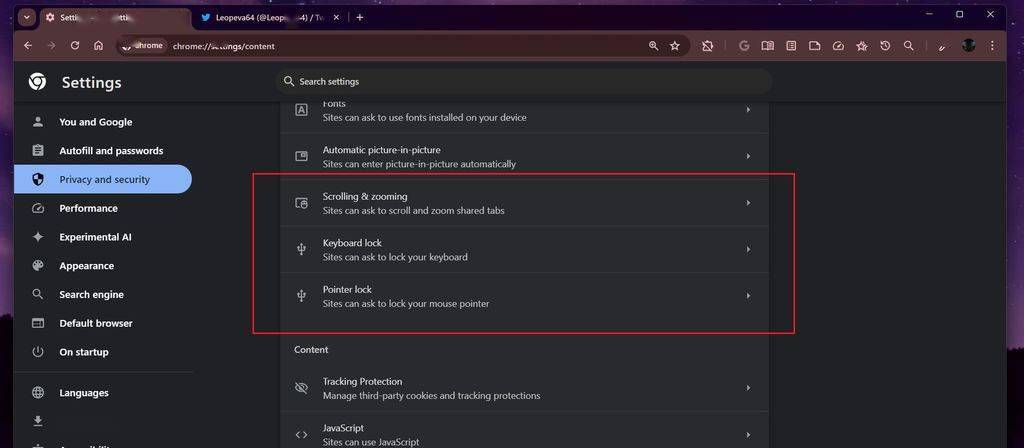
Task: Open the profile avatar menu
Action: [968, 45]
